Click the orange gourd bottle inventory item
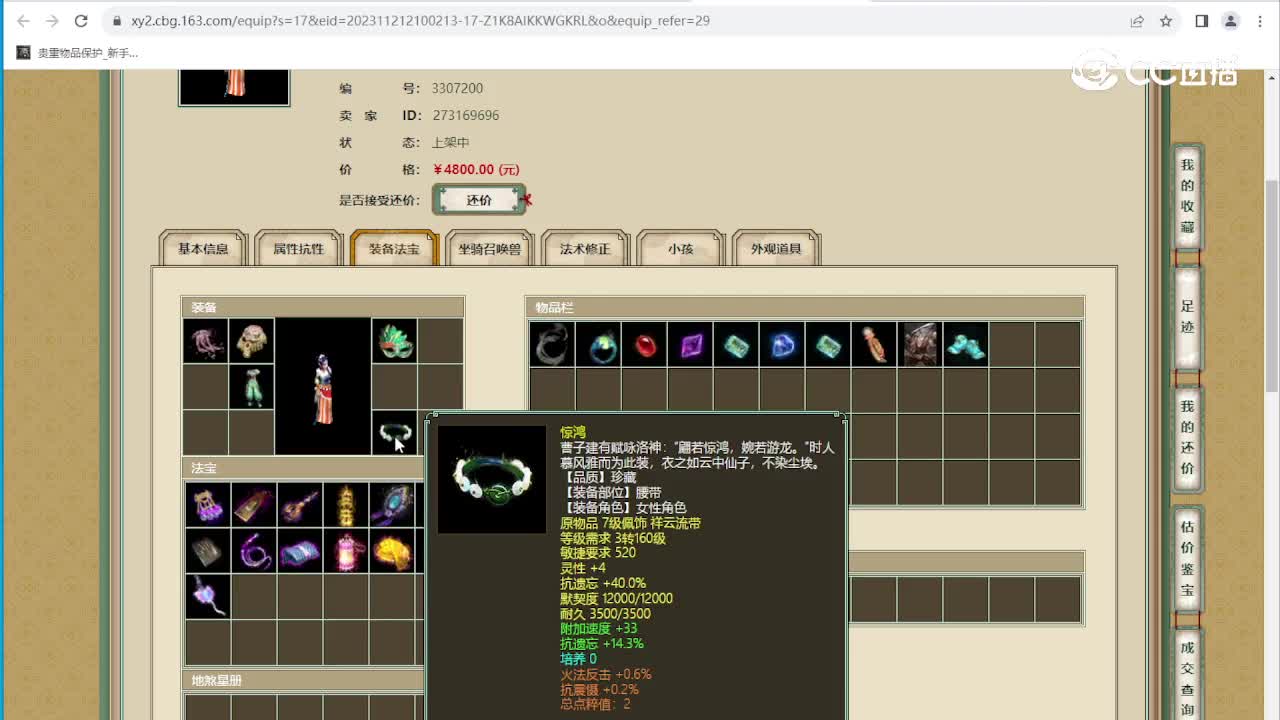1280x720 pixels. (874, 344)
